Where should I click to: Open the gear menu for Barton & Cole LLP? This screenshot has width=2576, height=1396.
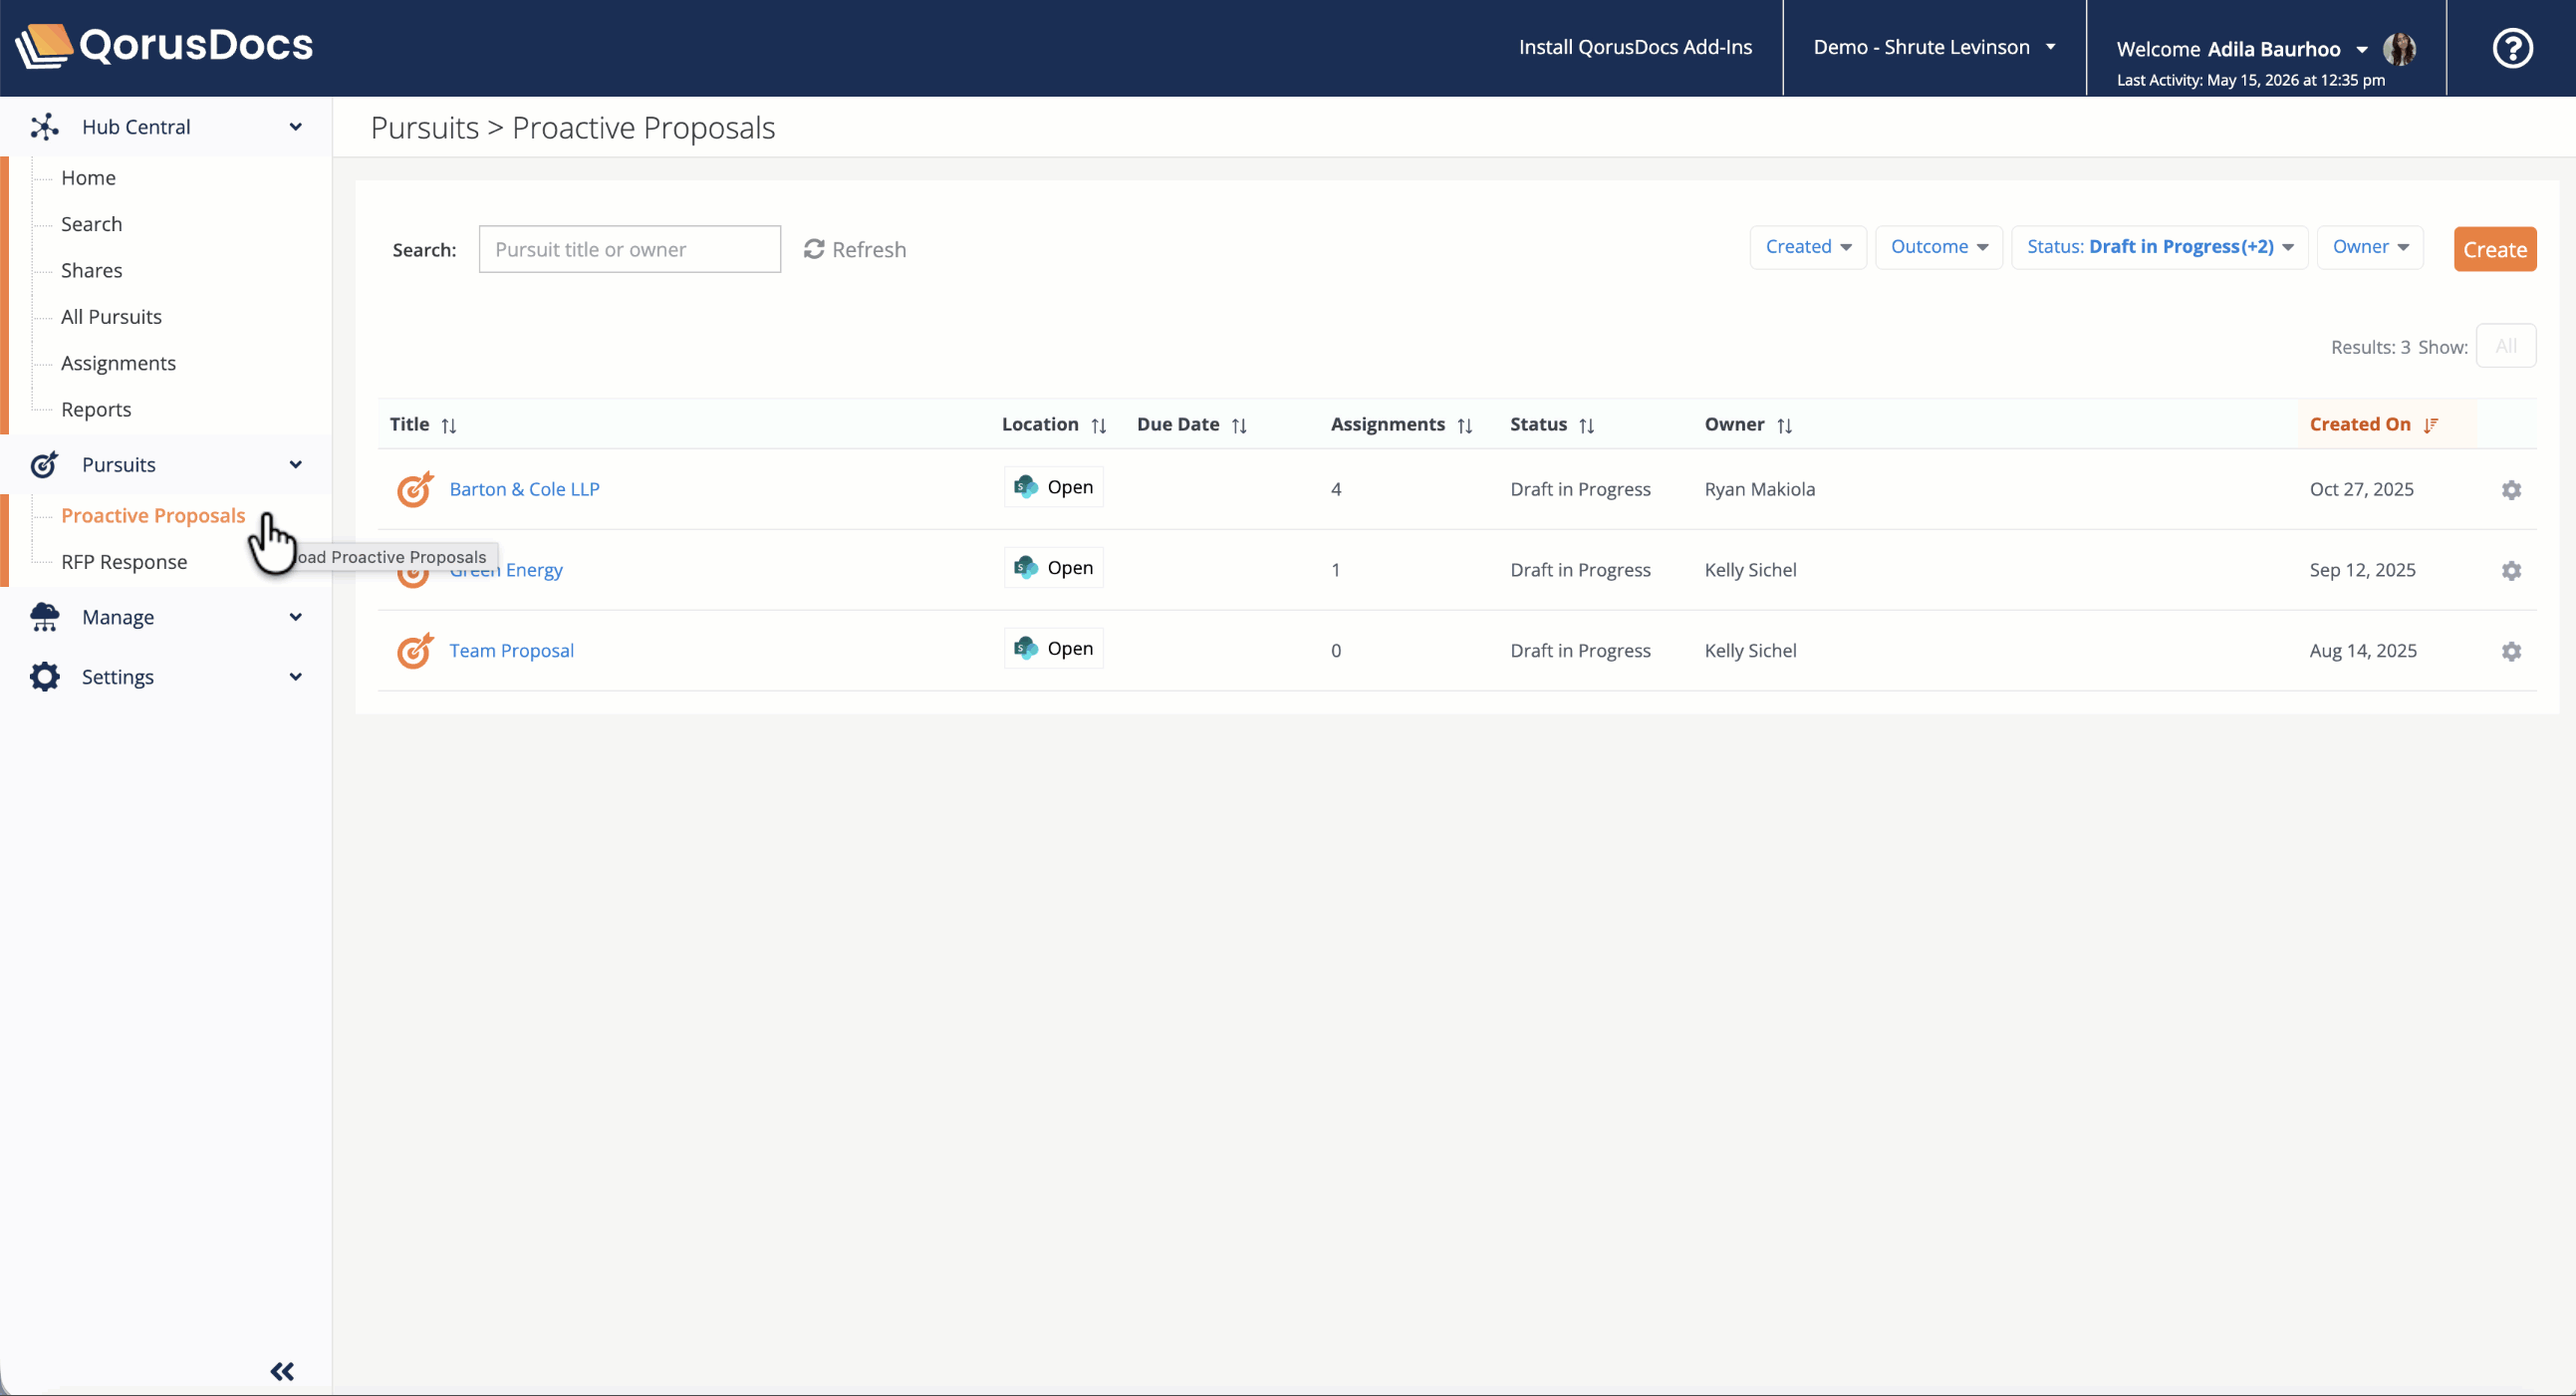2511,490
